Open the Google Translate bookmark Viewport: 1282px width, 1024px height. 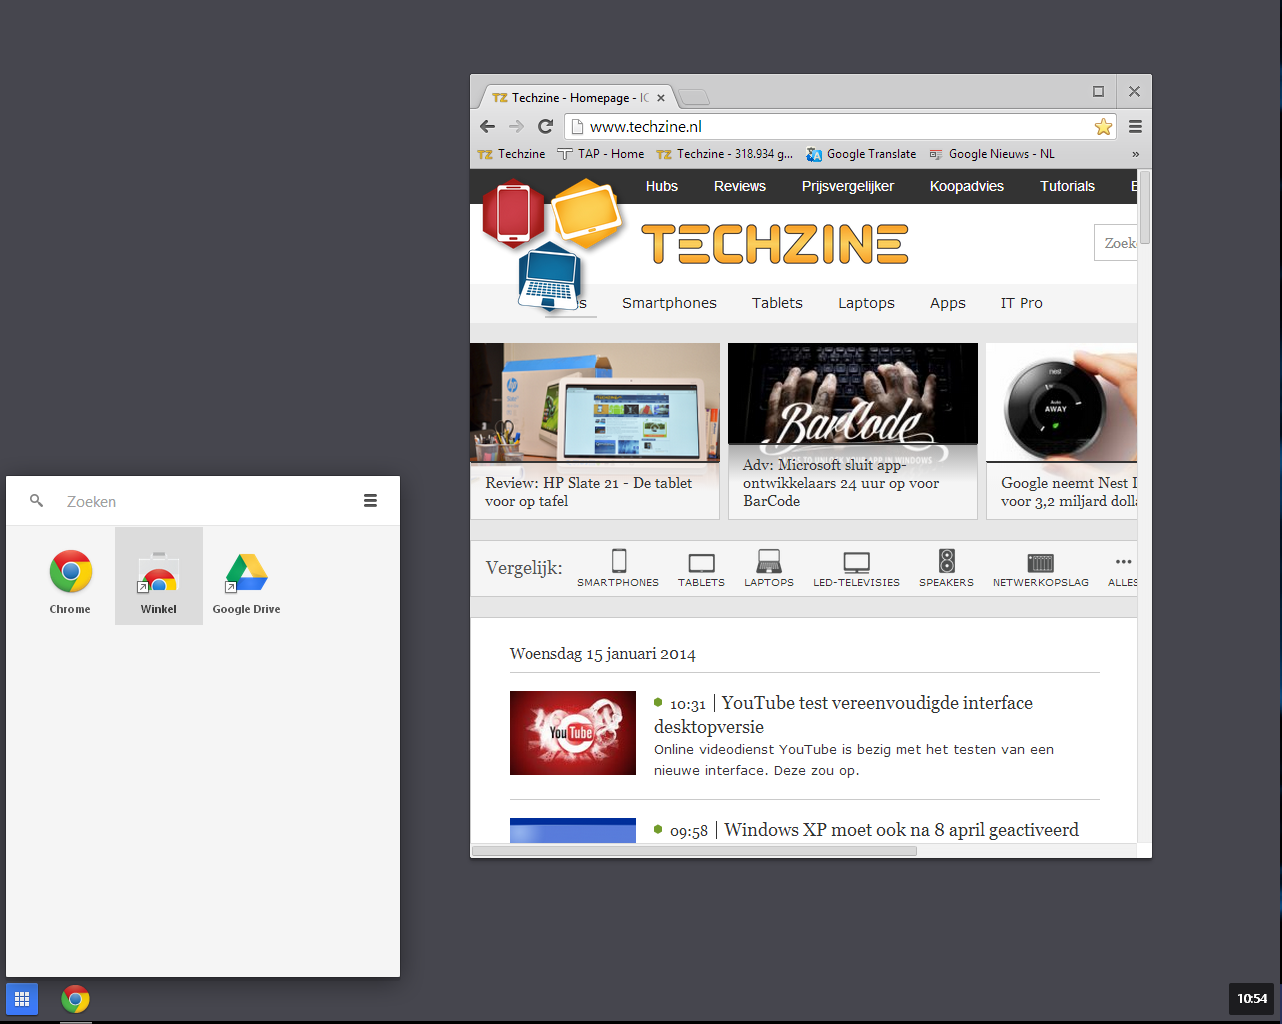[861, 154]
